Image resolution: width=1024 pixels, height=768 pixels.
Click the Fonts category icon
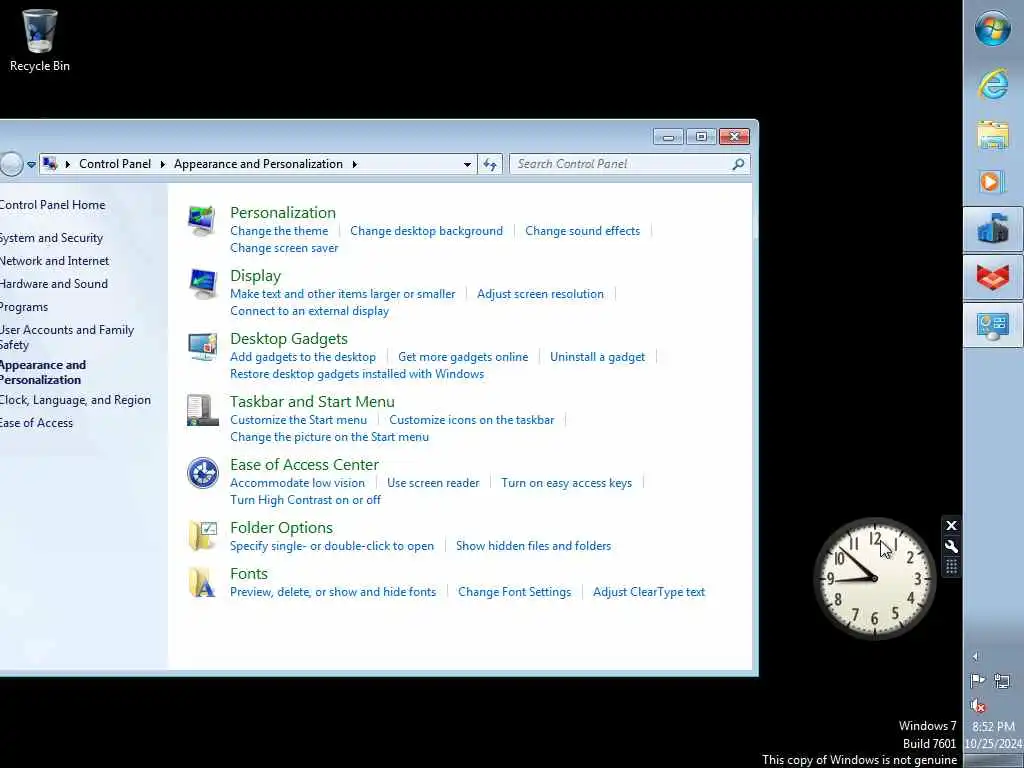[x=202, y=582]
